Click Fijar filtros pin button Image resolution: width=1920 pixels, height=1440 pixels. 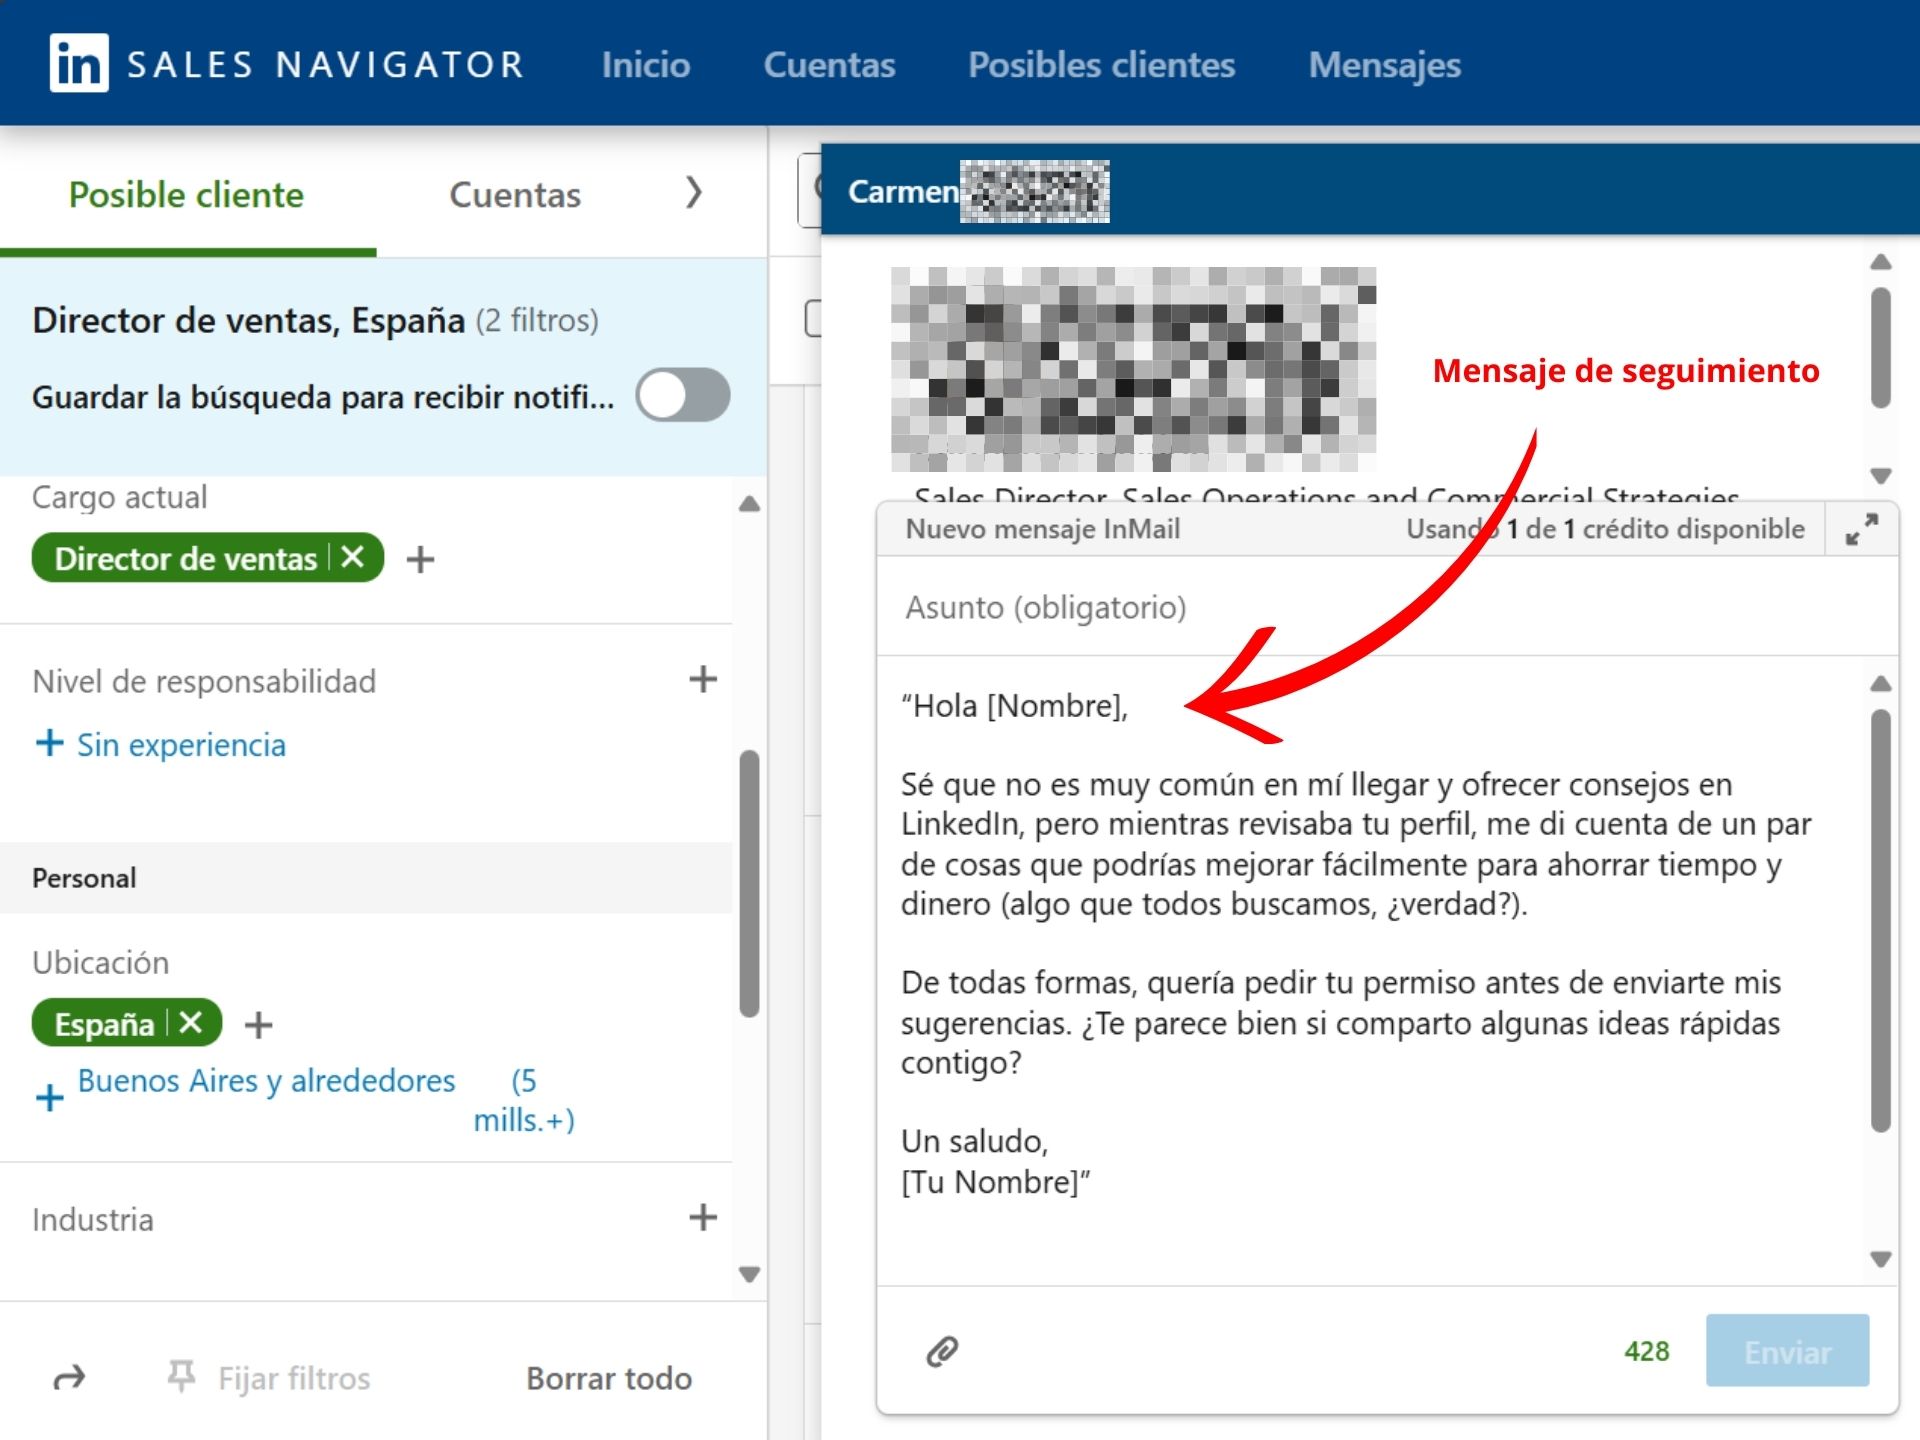269,1378
